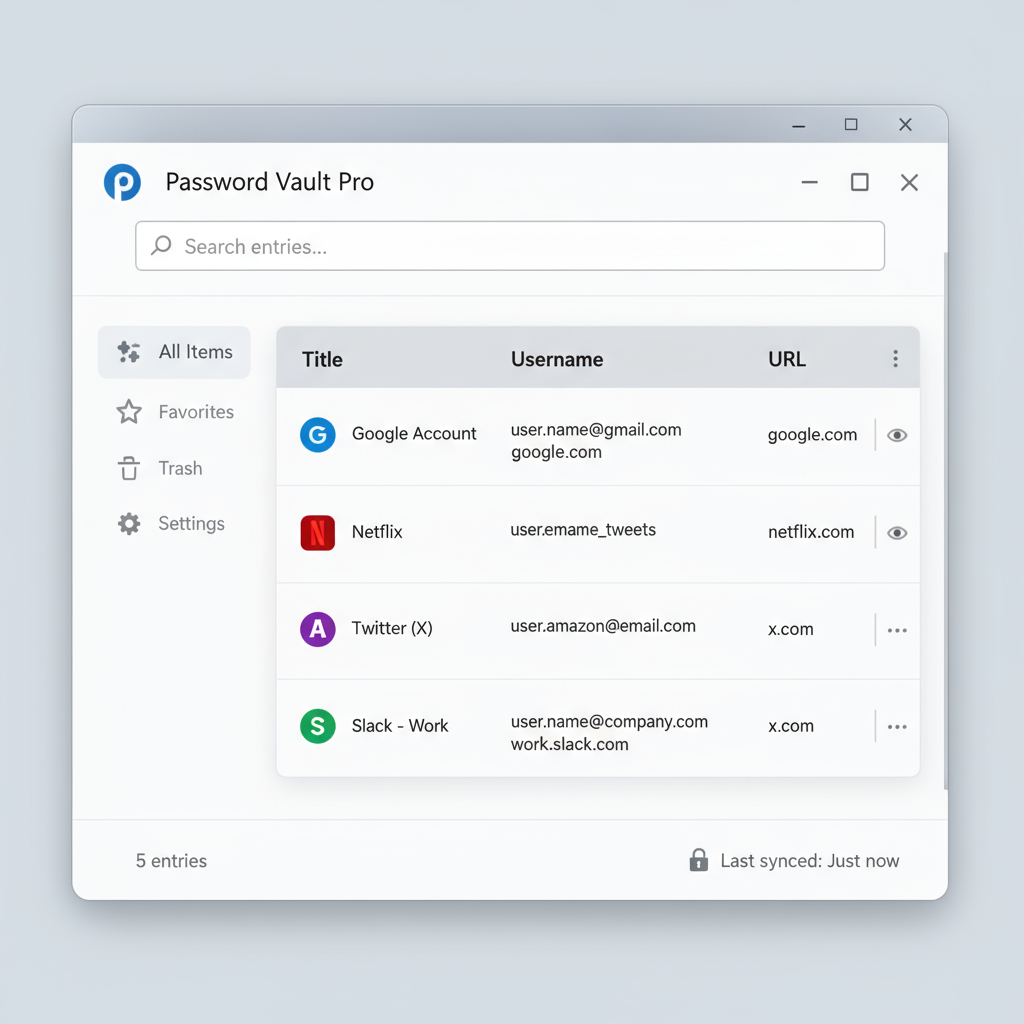This screenshot has width=1024, height=1024.
Task: Select the Google Account entry title
Action: (414, 434)
